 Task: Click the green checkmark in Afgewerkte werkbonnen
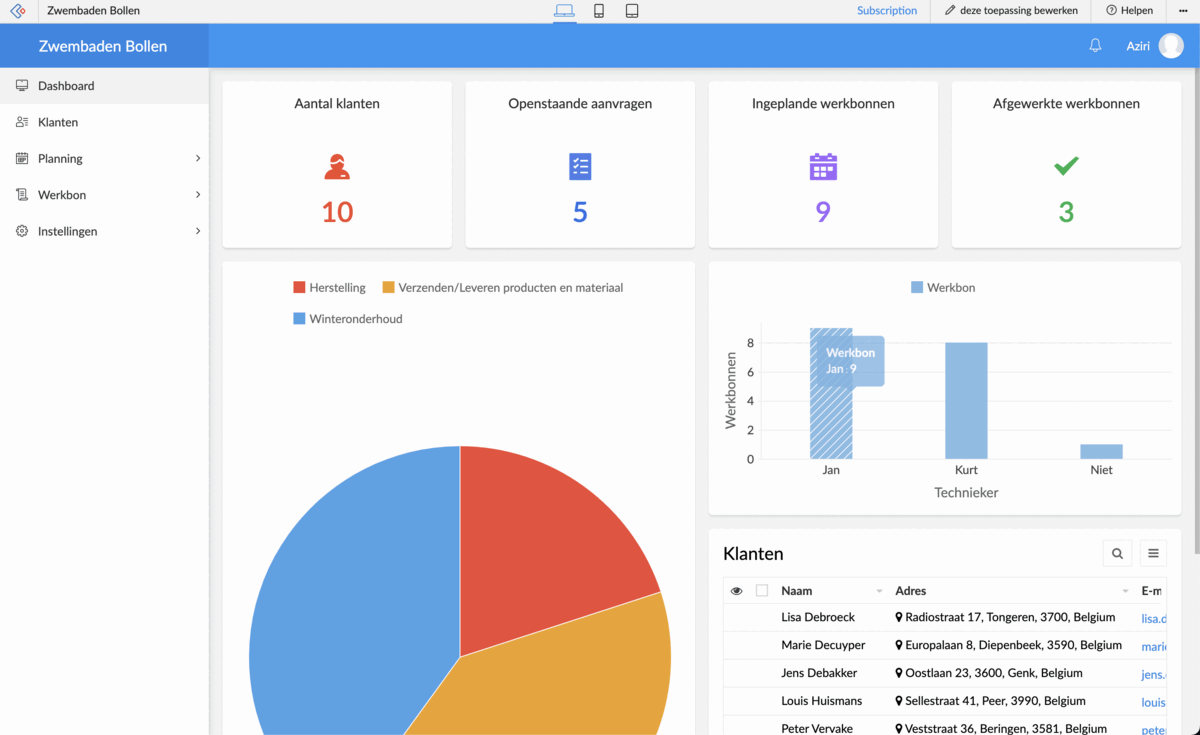1066,166
